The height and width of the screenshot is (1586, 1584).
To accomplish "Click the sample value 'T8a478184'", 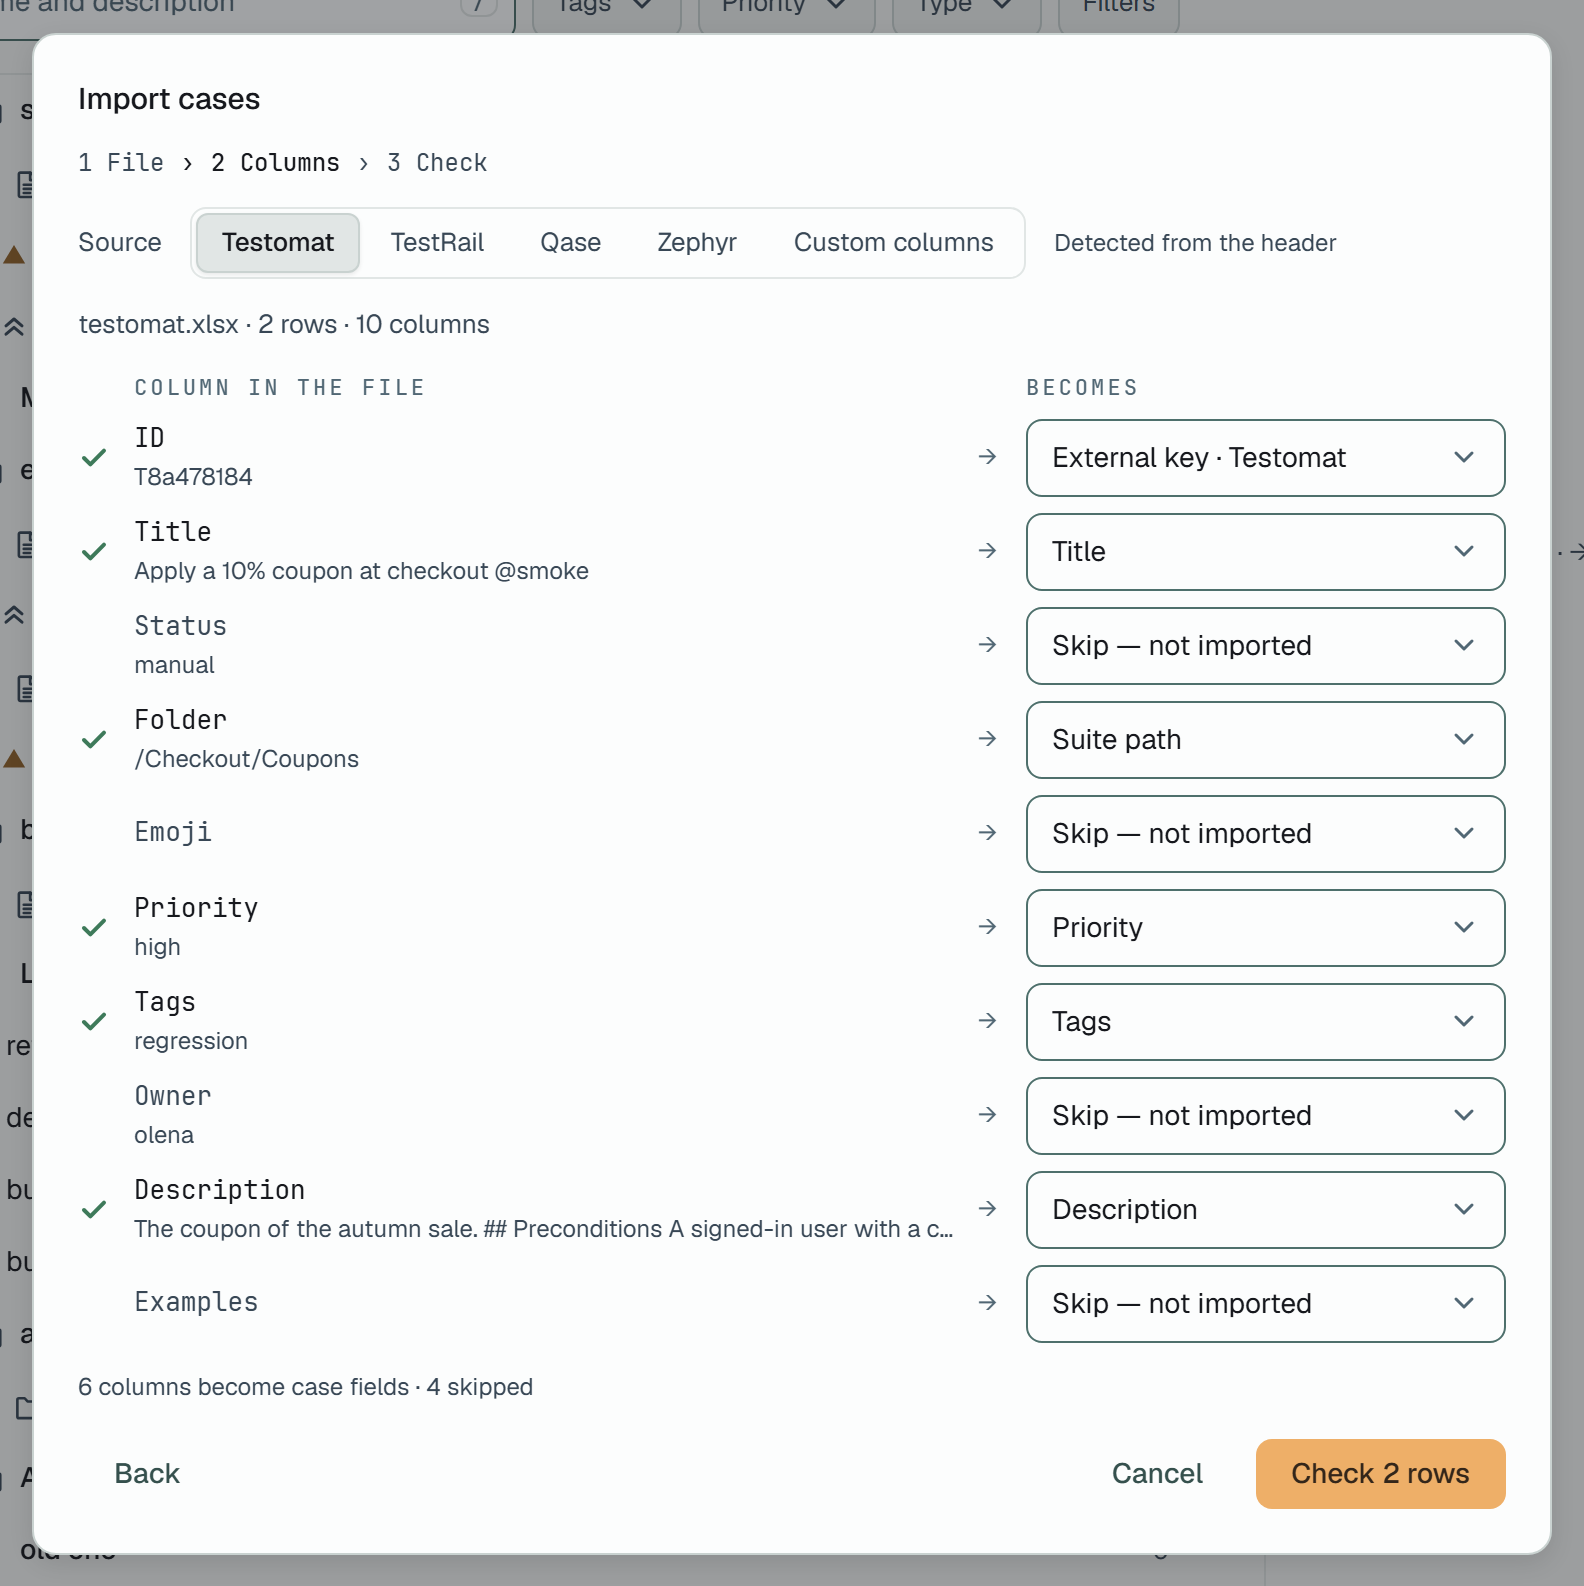I will click(193, 477).
